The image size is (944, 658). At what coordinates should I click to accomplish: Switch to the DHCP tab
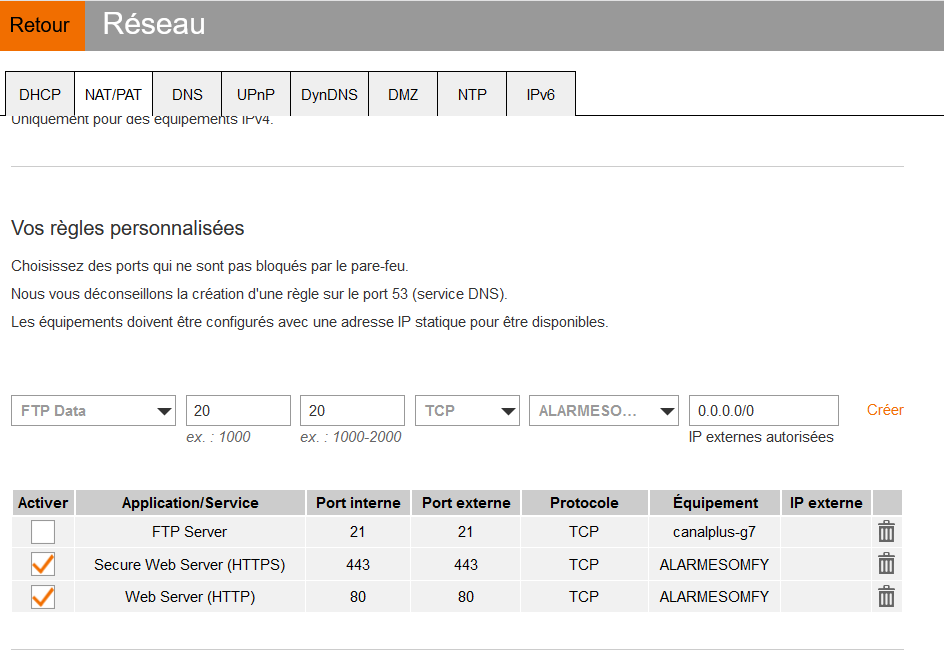(x=40, y=95)
